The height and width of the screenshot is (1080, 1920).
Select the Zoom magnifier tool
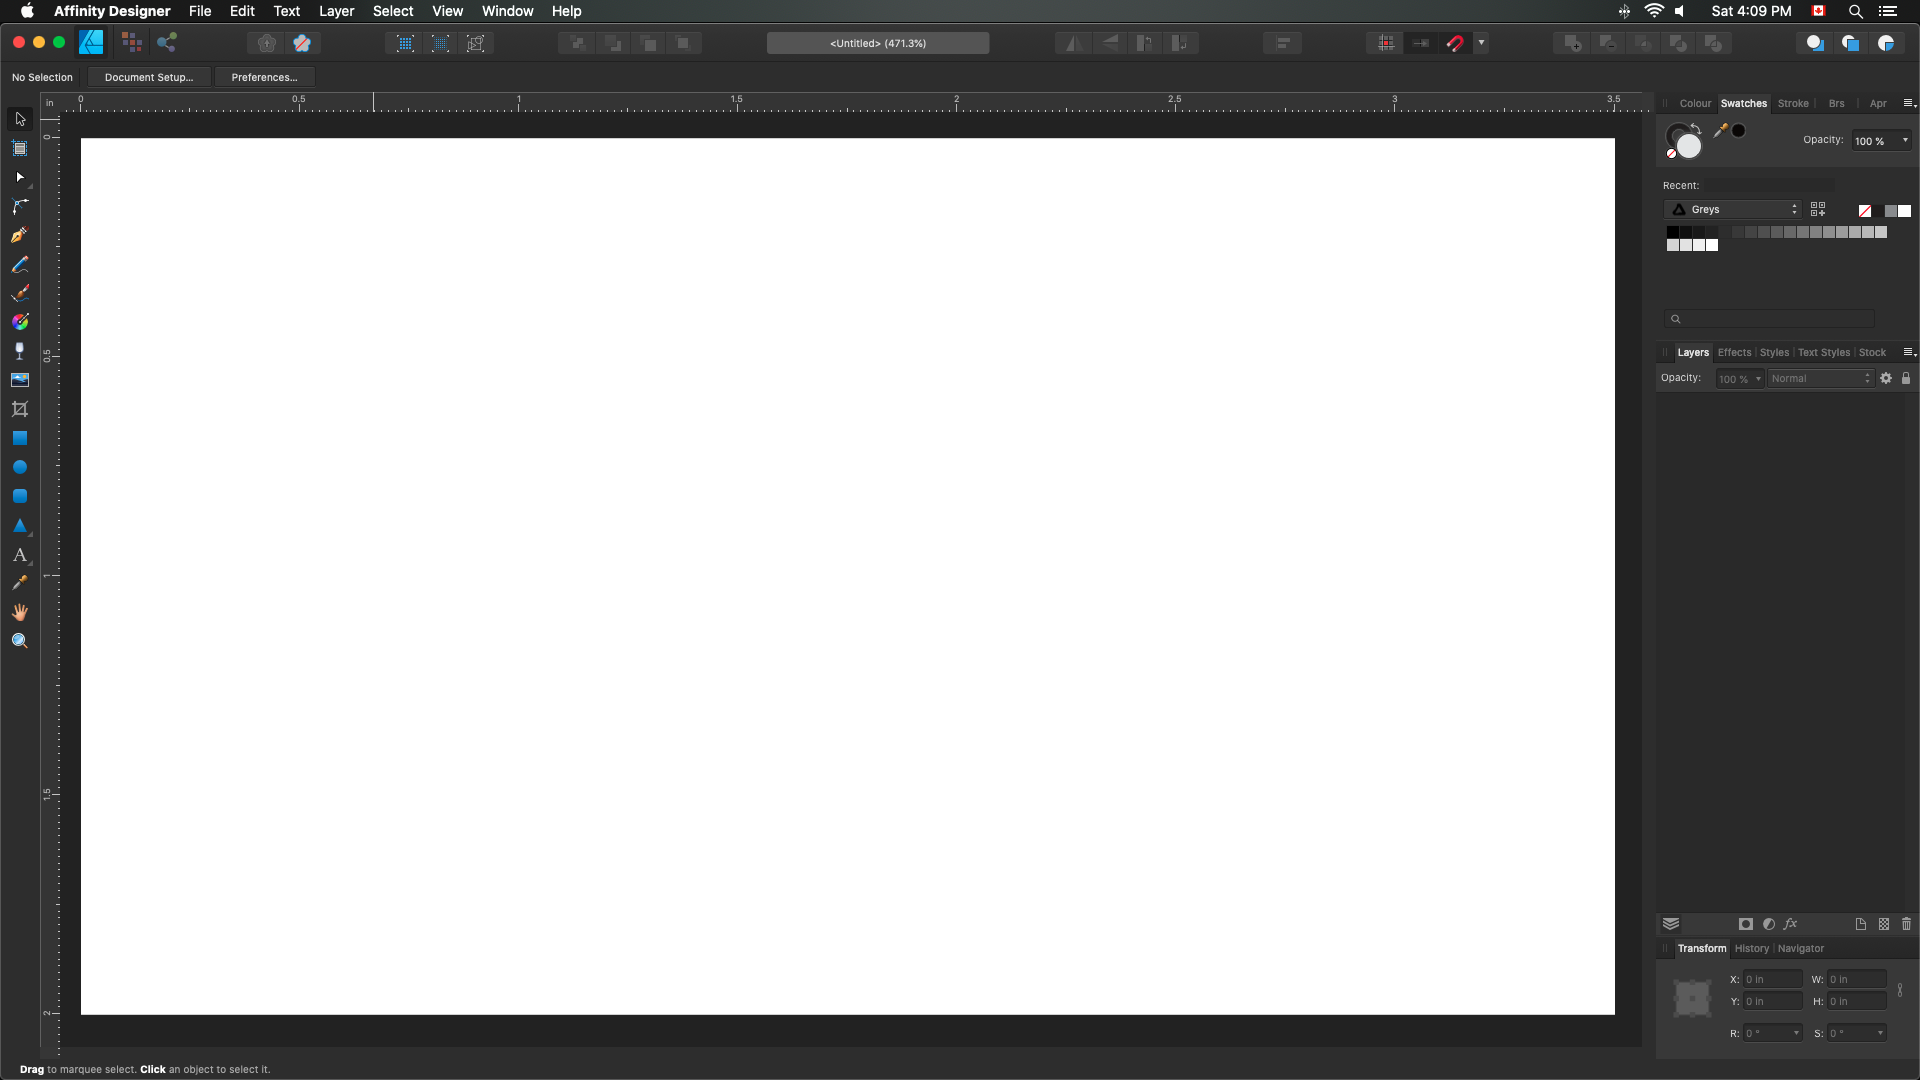[x=20, y=641]
